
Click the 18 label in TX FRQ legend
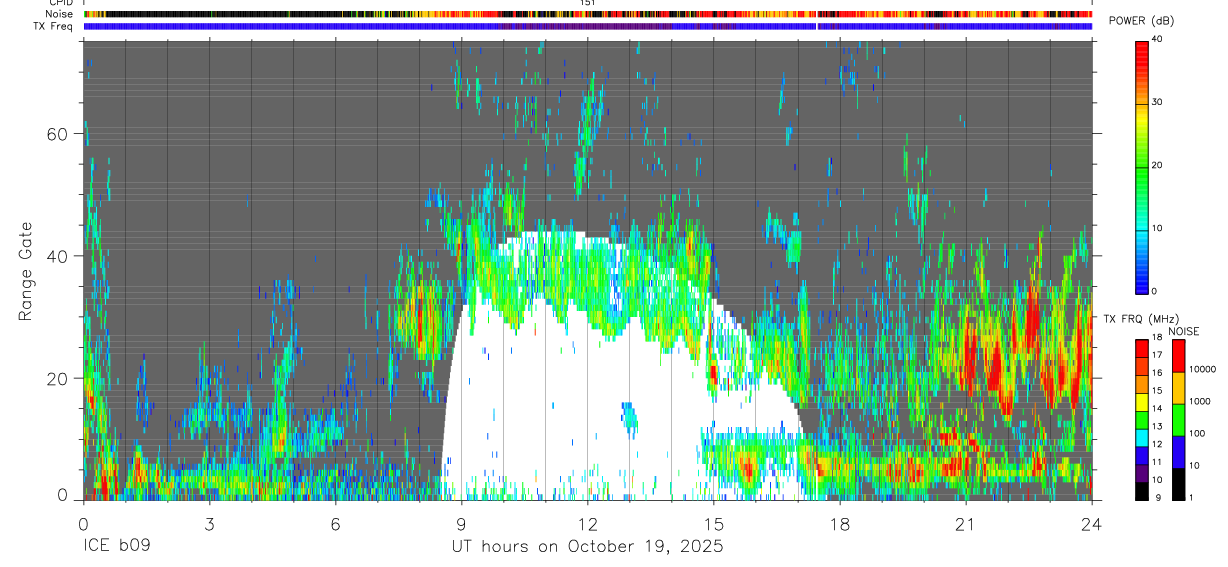(x=1157, y=337)
